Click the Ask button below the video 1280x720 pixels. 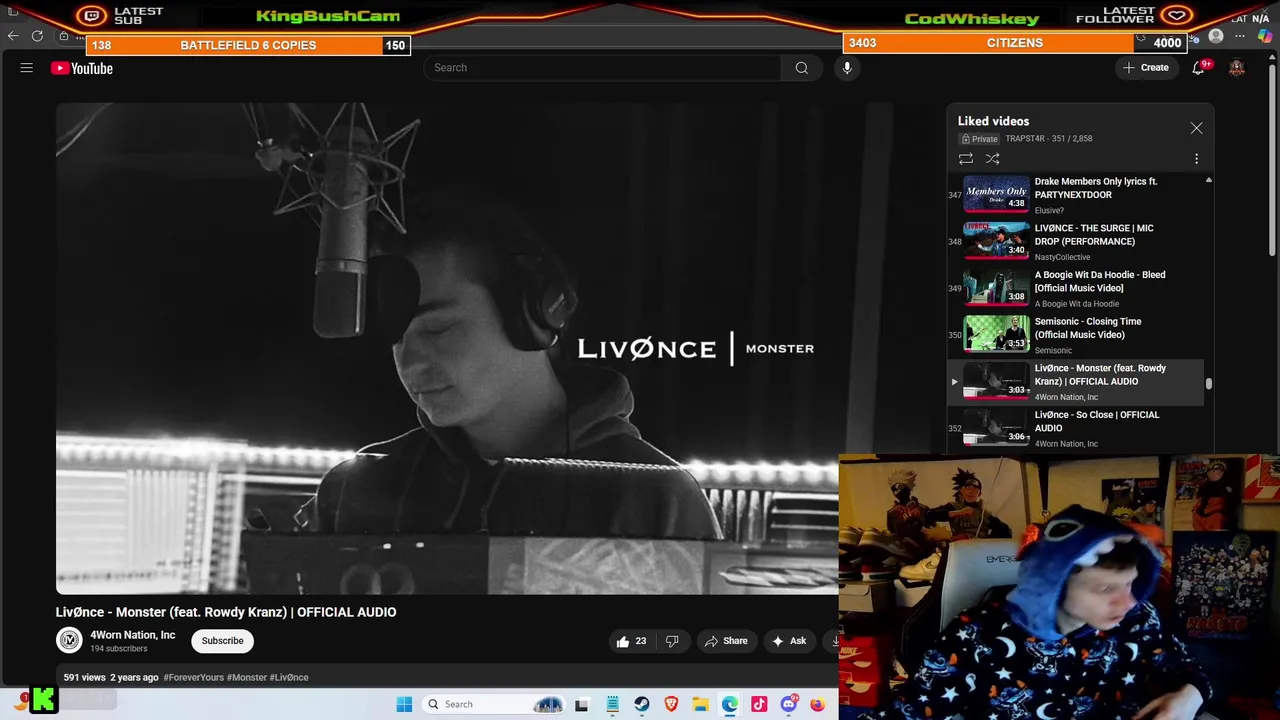(789, 641)
